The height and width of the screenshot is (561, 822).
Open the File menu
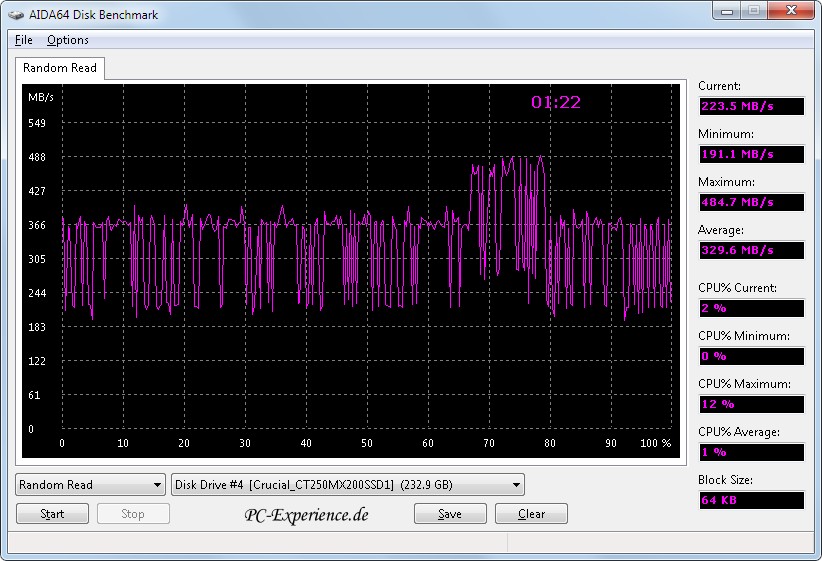click(x=24, y=40)
